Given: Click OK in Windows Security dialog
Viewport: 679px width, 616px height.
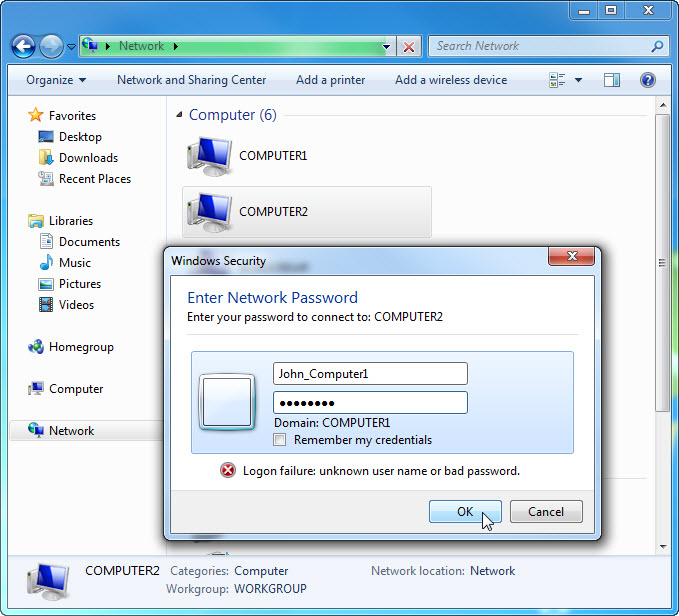Looking at the screenshot, I should pos(465,512).
